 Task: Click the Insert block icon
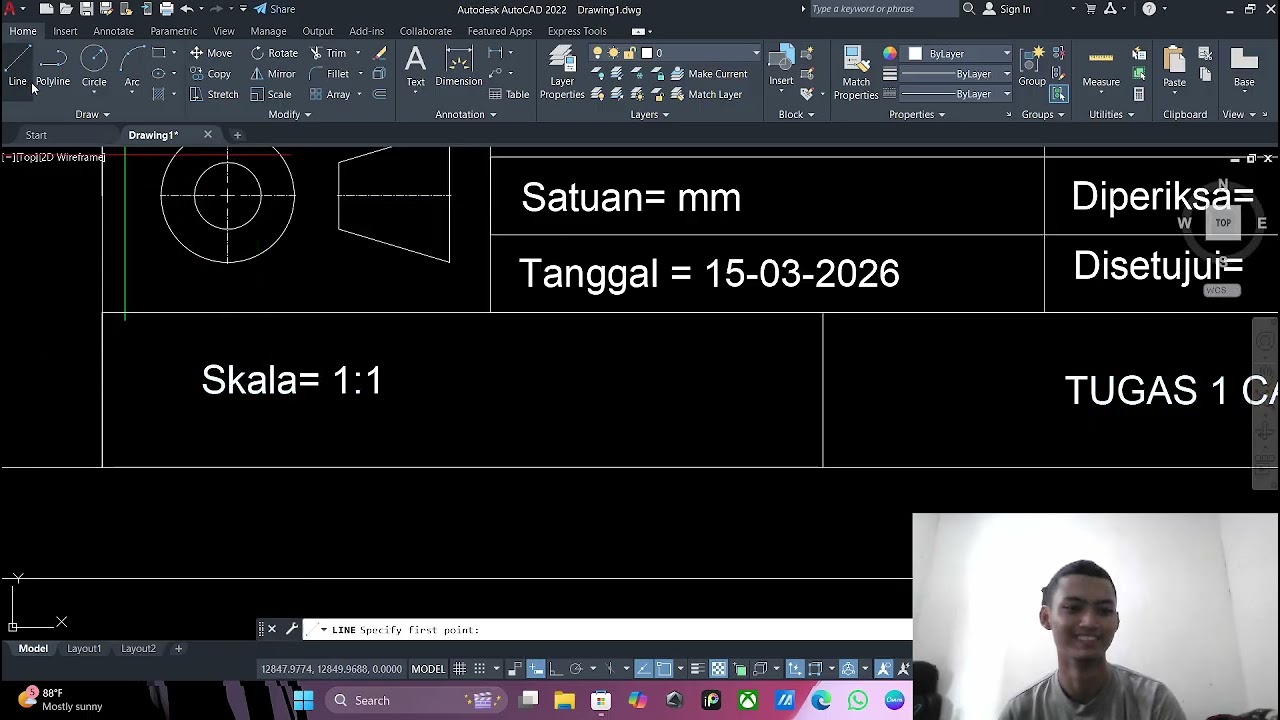tap(781, 66)
